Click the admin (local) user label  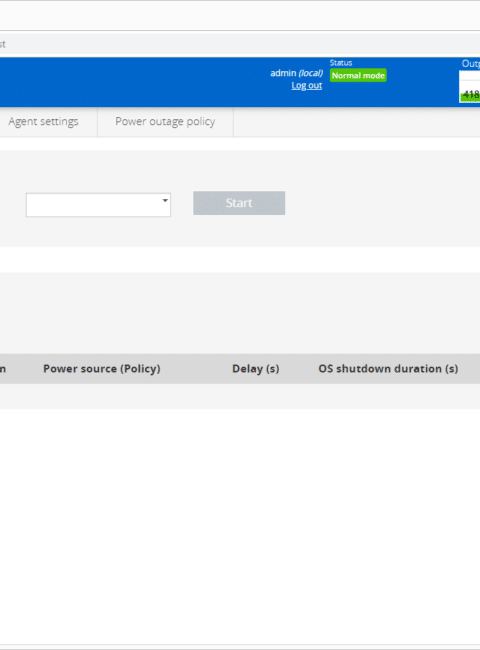point(296,73)
